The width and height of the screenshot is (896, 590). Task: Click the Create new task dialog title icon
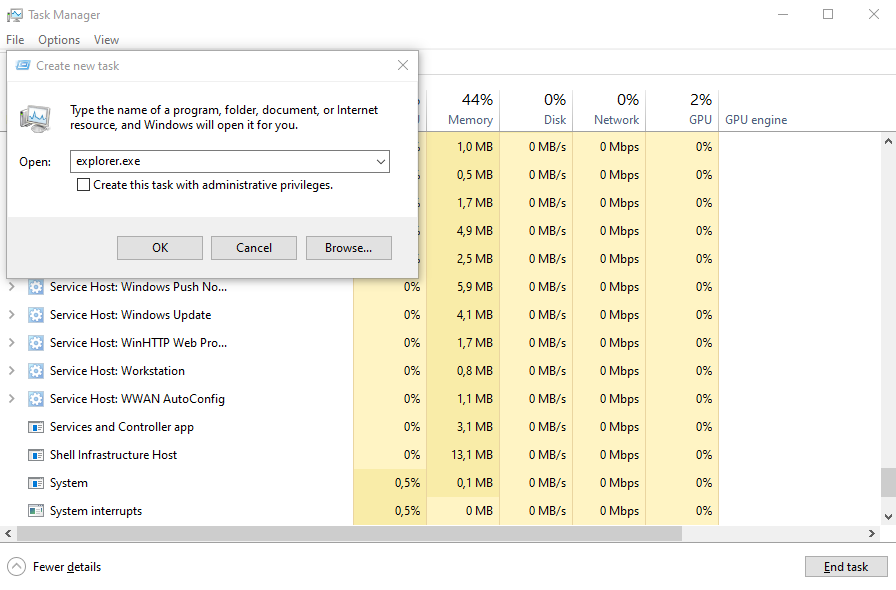coord(23,65)
